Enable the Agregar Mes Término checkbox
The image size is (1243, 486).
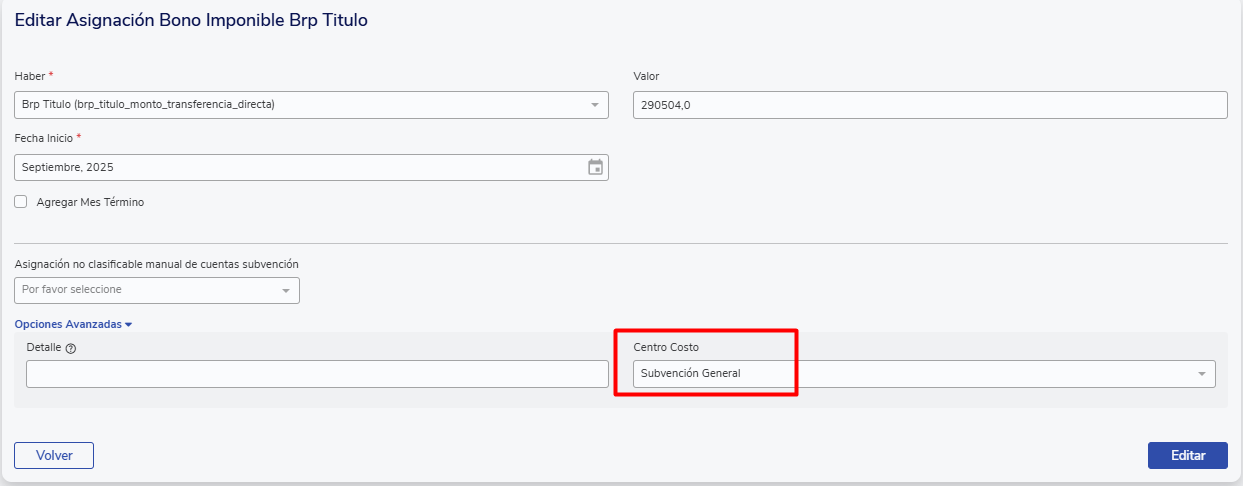click(x=21, y=202)
